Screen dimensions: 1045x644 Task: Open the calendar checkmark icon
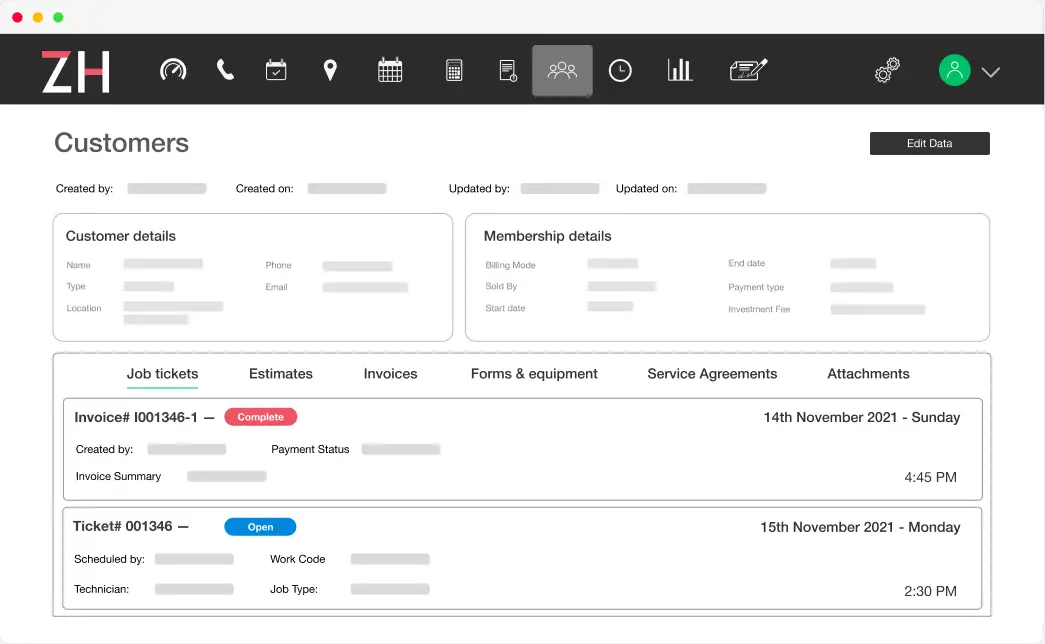click(276, 70)
